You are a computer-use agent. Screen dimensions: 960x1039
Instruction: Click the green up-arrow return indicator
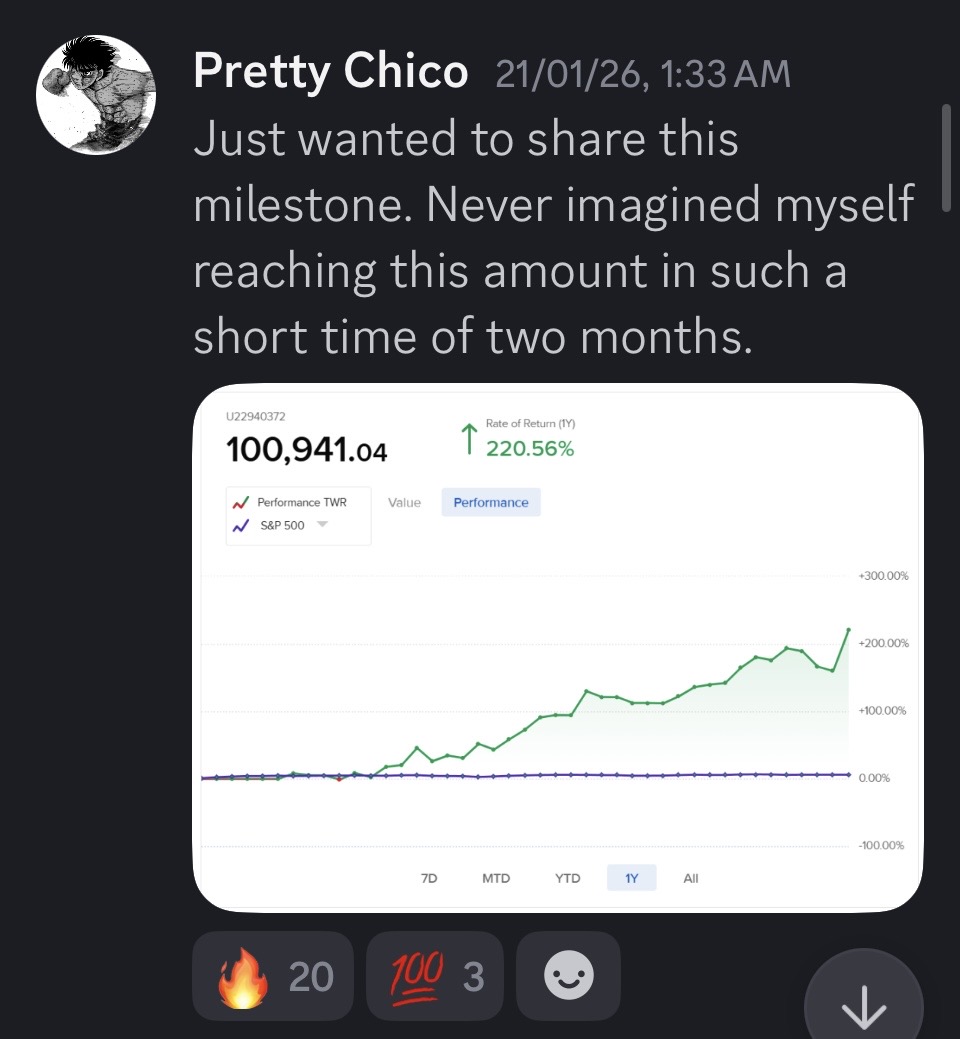click(467, 439)
